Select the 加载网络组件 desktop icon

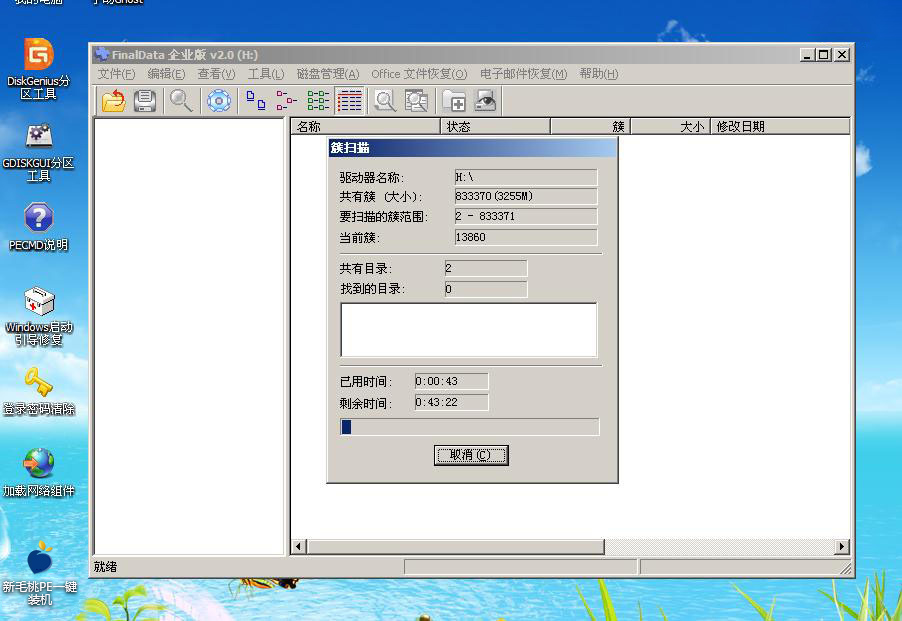[x=39, y=473]
